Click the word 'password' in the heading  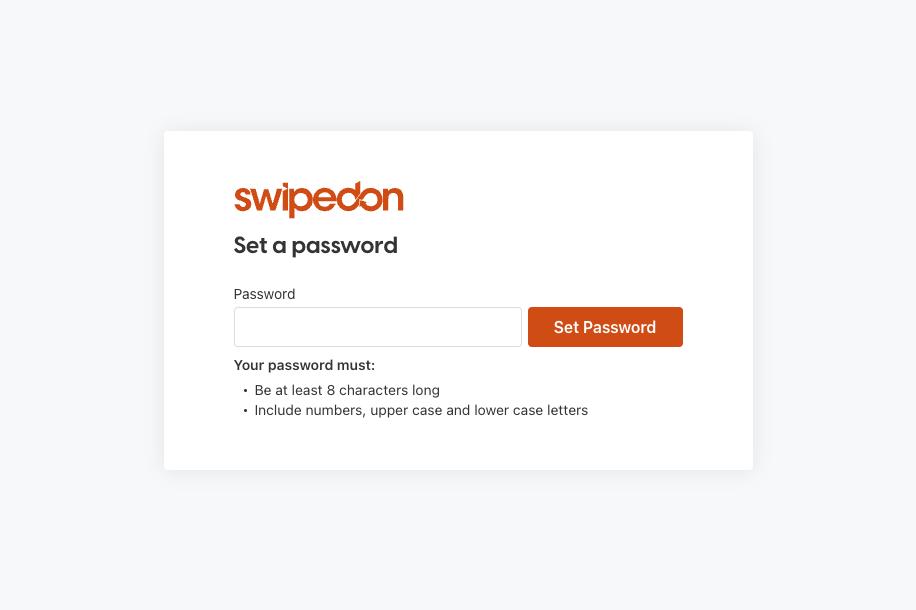tap(345, 246)
